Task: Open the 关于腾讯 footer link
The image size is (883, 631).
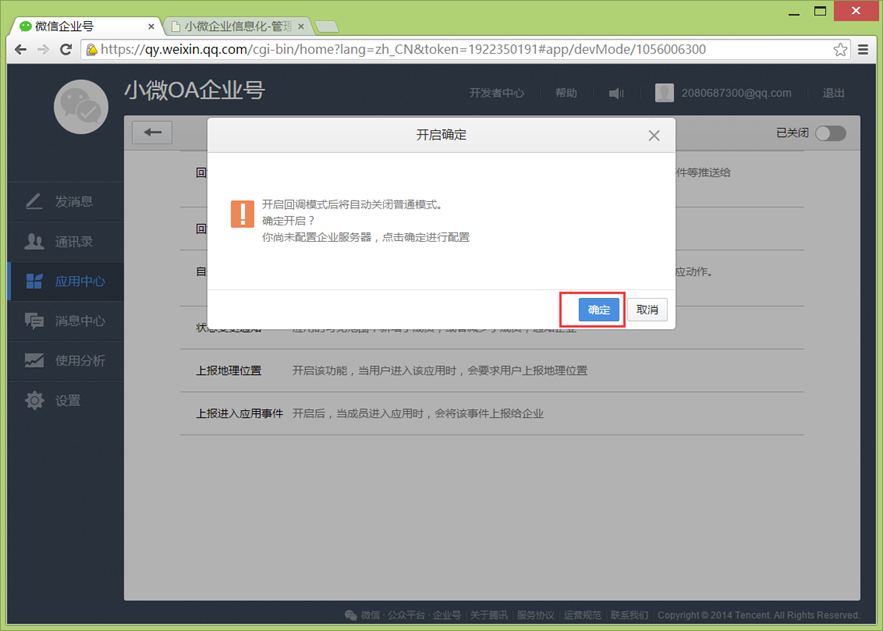Action: (489, 615)
